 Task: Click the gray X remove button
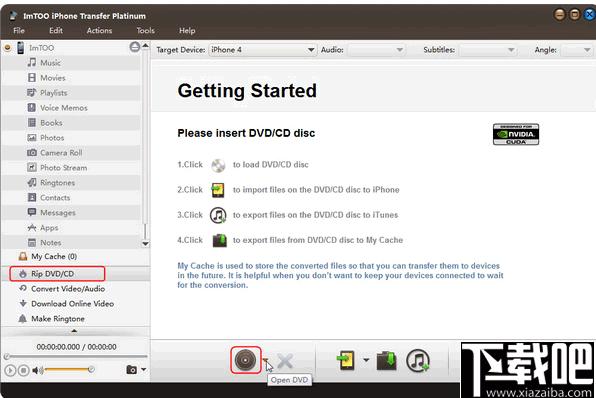[285, 361]
